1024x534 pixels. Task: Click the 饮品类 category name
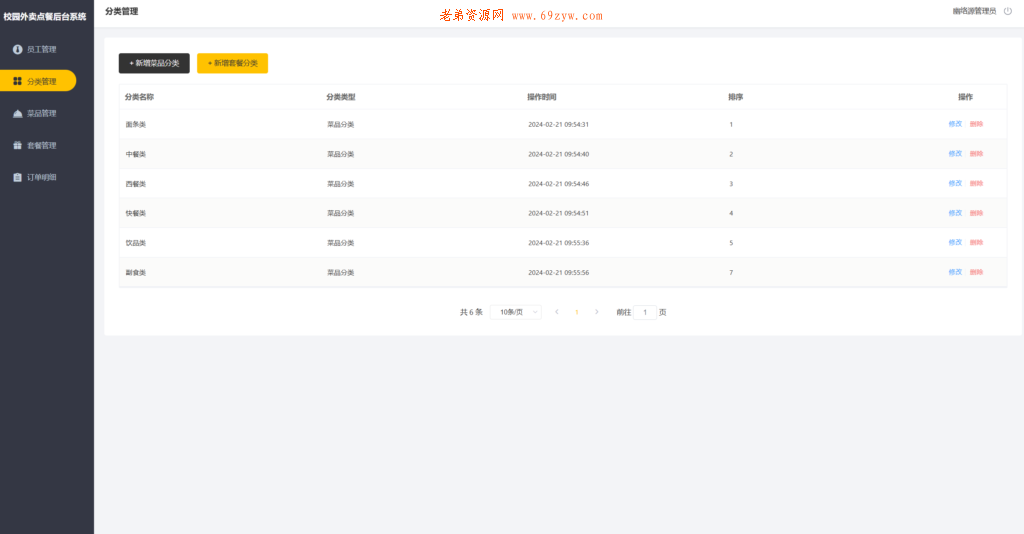point(136,243)
